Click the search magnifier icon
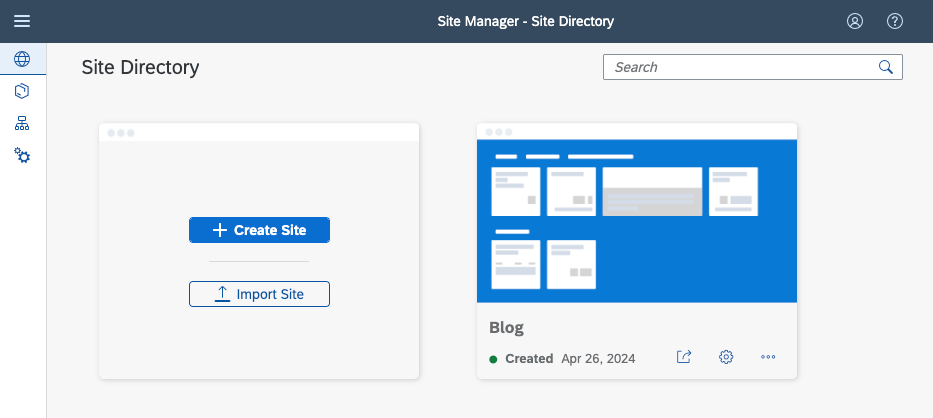Image resolution: width=933 pixels, height=418 pixels. click(886, 67)
